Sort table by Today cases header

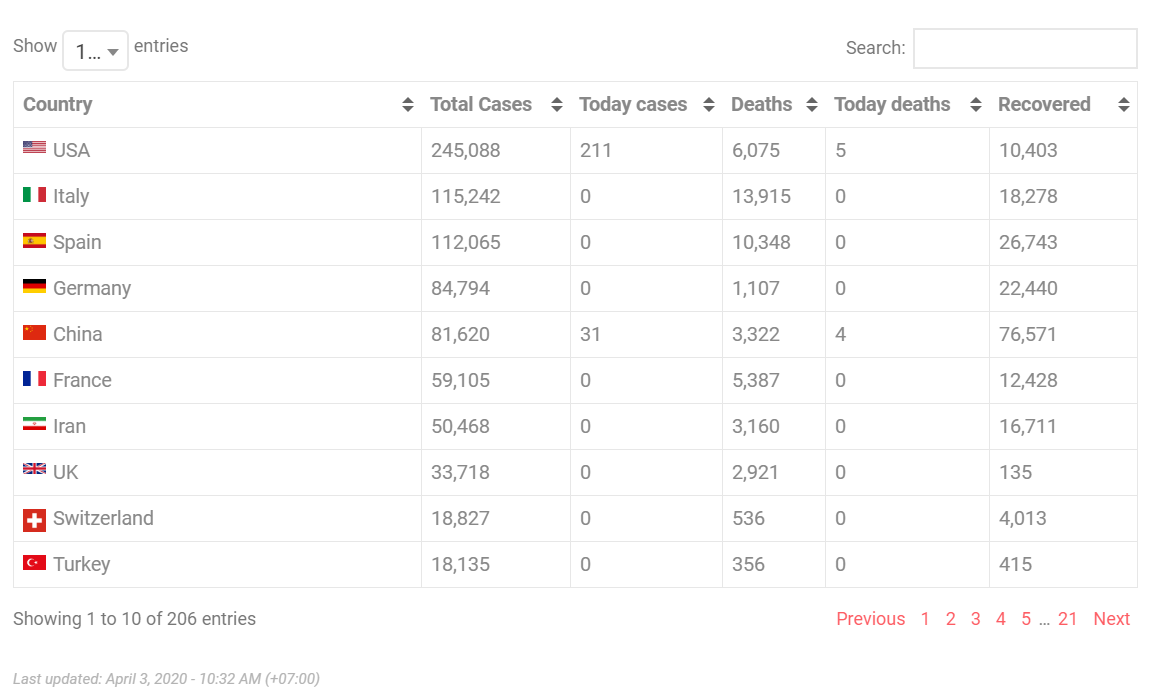pyautogui.click(x=633, y=105)
